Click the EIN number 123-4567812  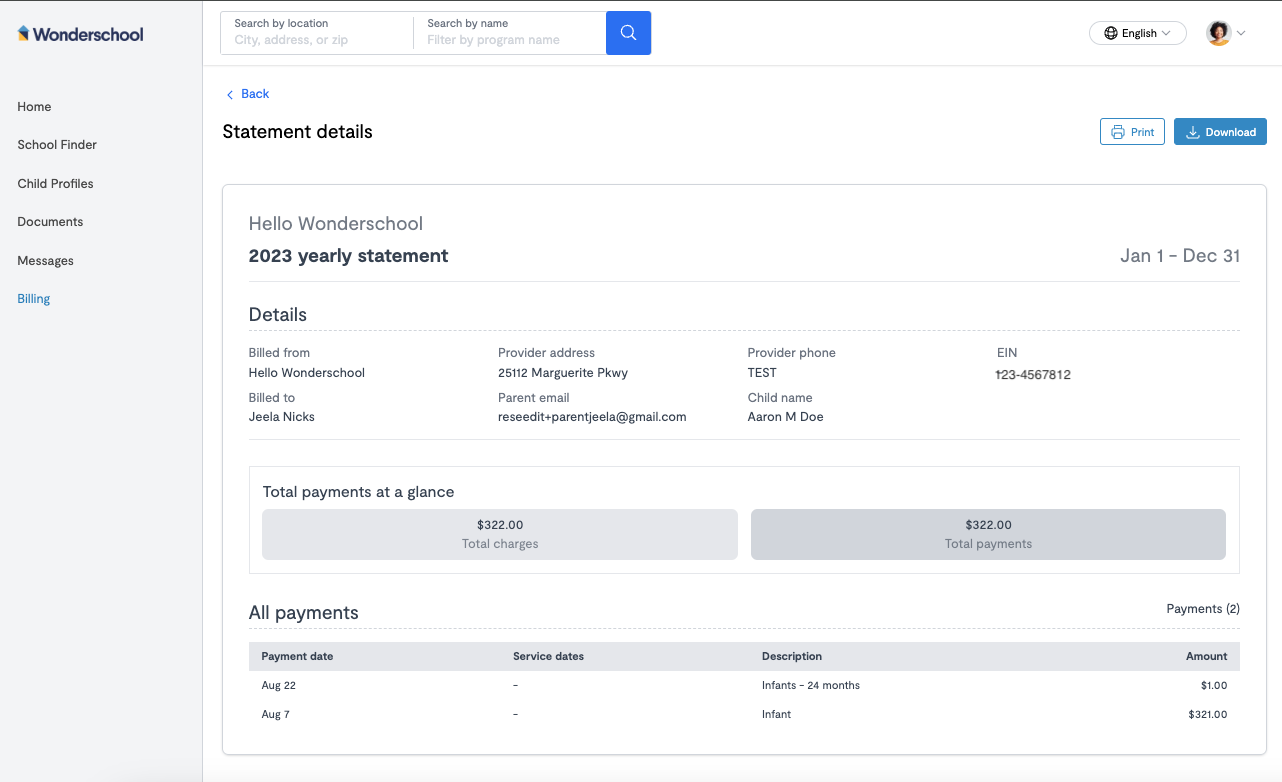tap(1034, 375)
